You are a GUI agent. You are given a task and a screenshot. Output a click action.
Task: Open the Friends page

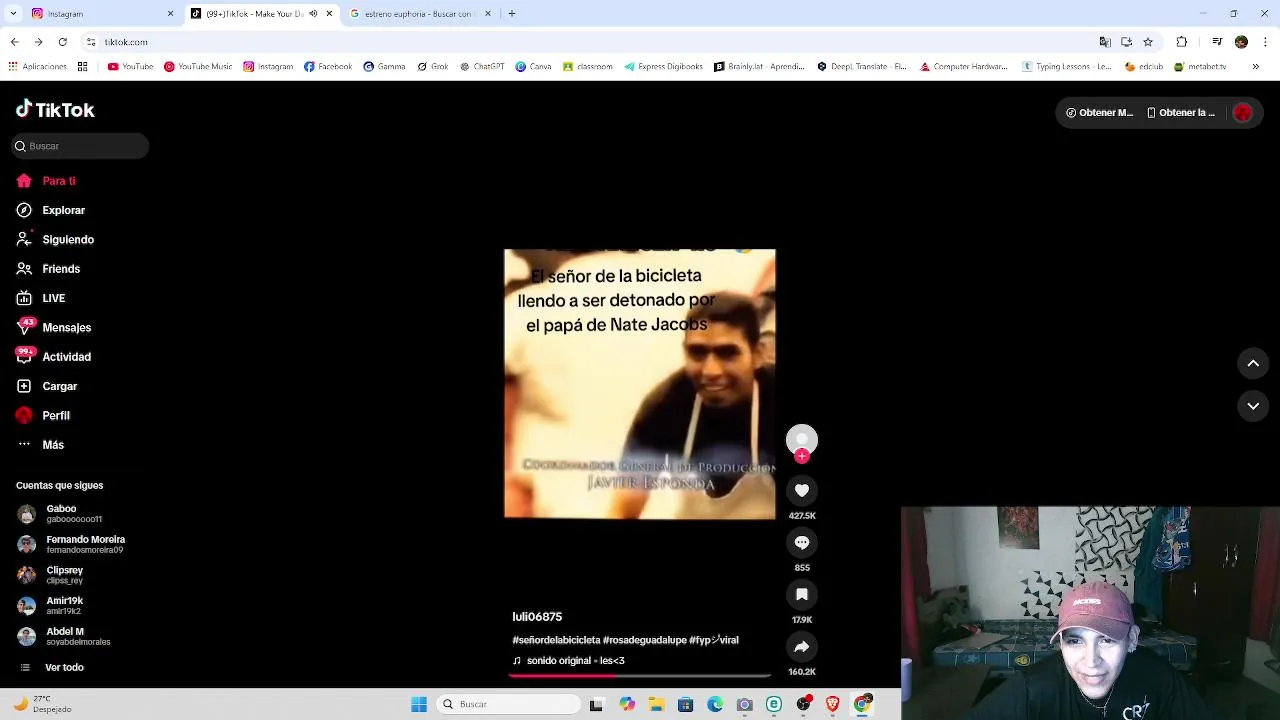point(48,269)
